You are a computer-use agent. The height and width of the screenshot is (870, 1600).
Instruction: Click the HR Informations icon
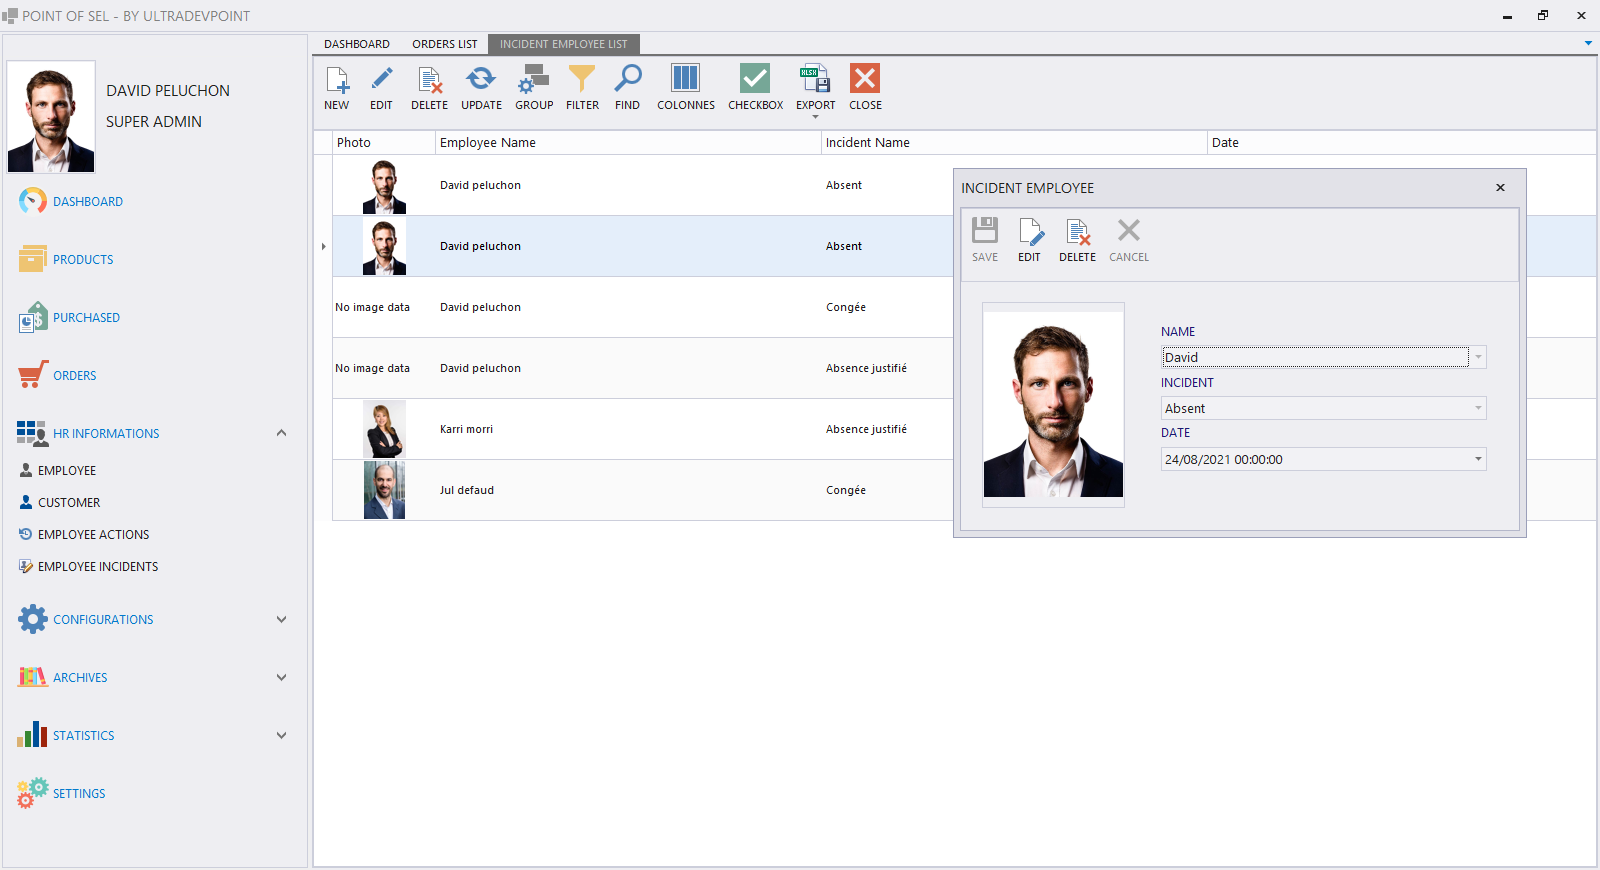pyautogui.click(x=32, y=433)
